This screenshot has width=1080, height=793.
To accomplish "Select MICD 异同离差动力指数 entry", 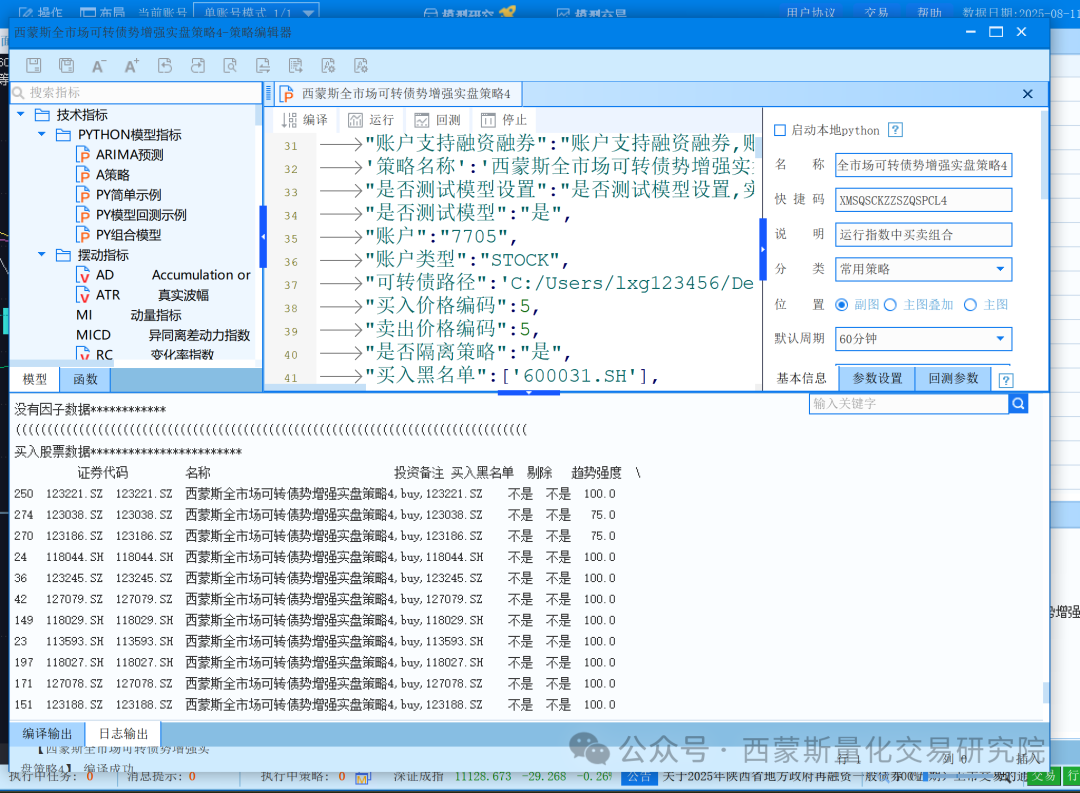I will click(x=163, y=335).
